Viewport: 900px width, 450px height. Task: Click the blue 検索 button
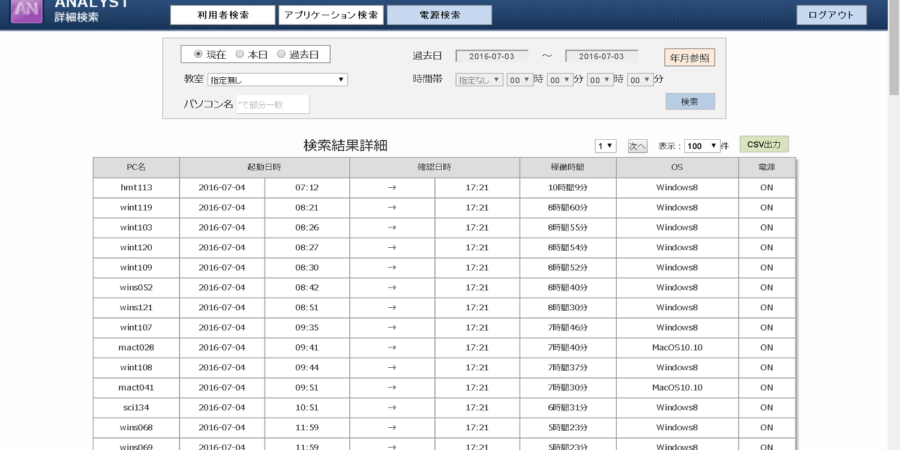(x=689, y=102)
